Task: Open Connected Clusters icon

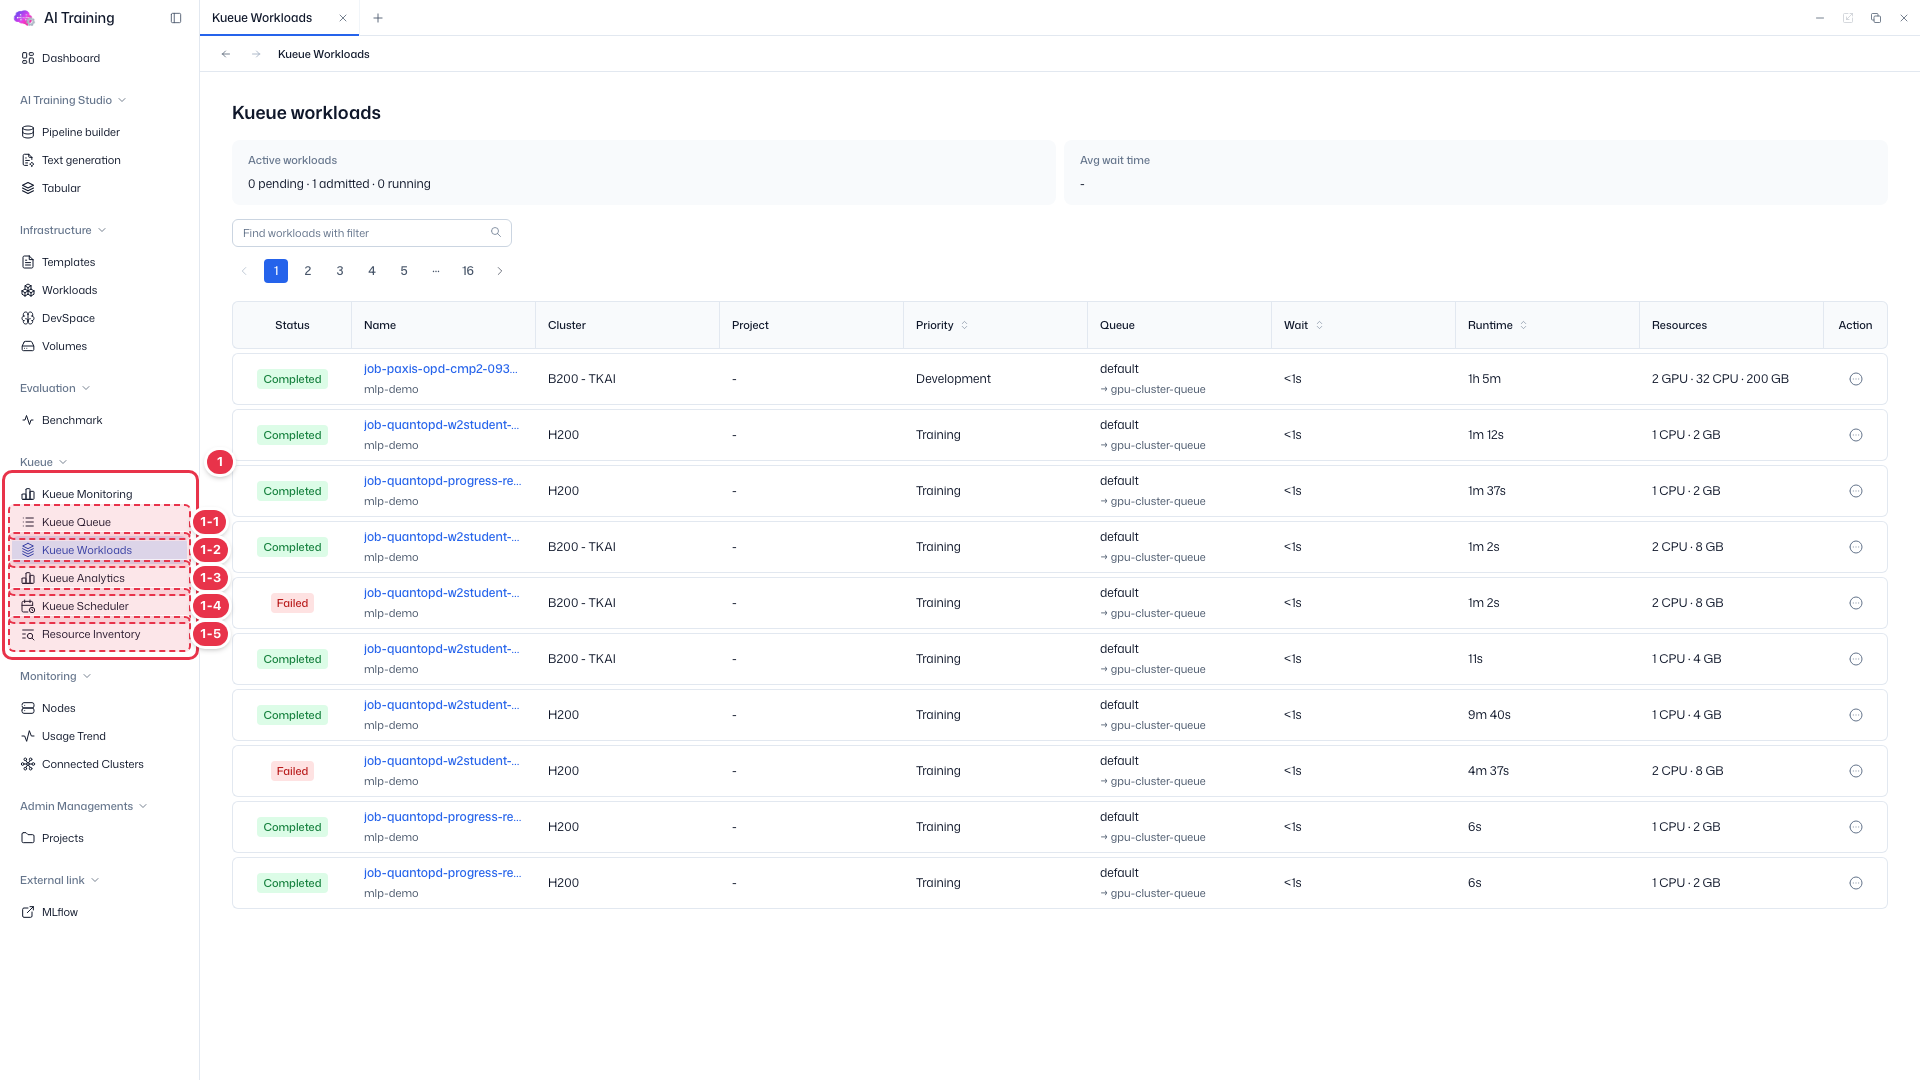Action: 28,764
